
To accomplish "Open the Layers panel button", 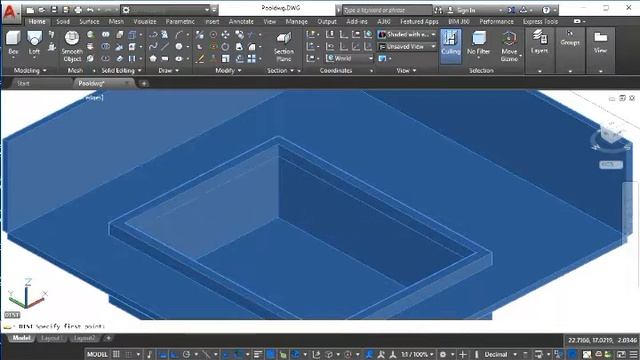I will (539, 42).
